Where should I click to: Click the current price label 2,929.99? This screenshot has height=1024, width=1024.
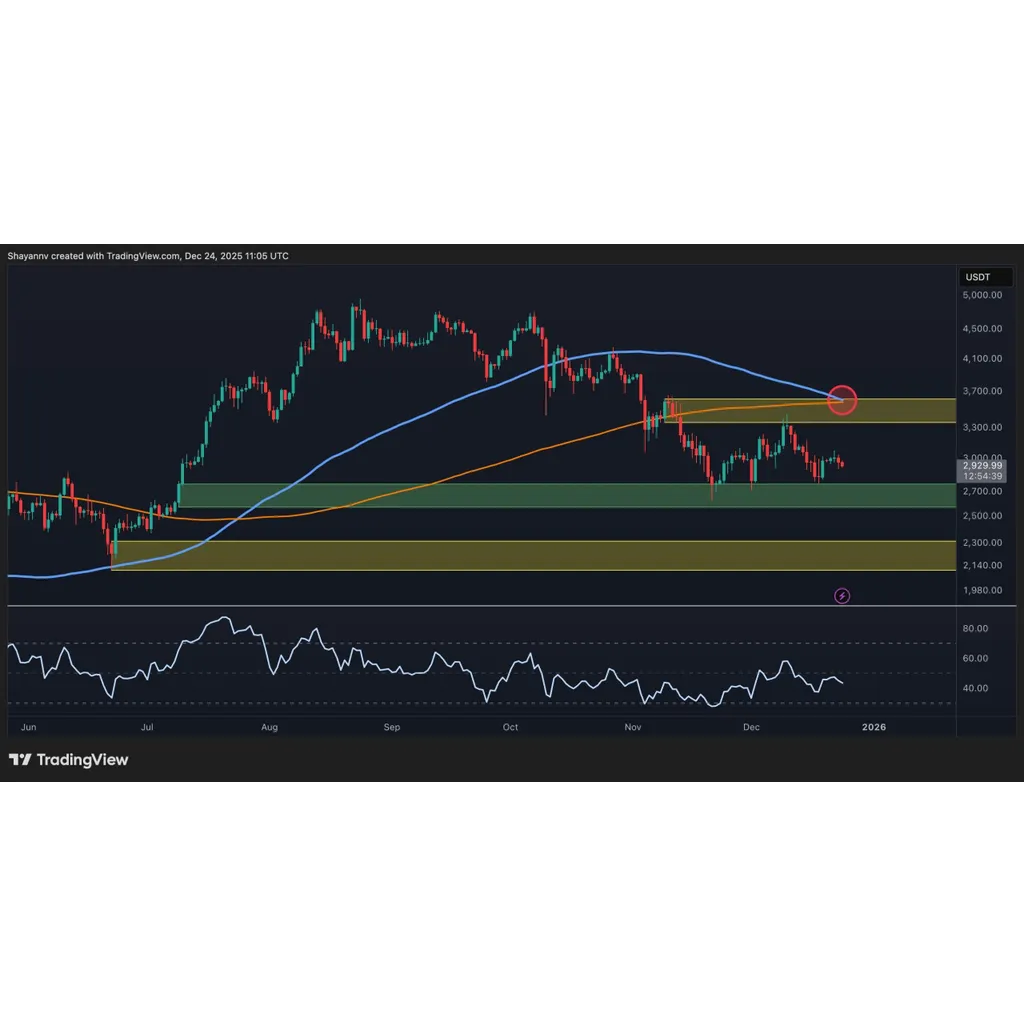pyautogui.click(x=982, y=466)
